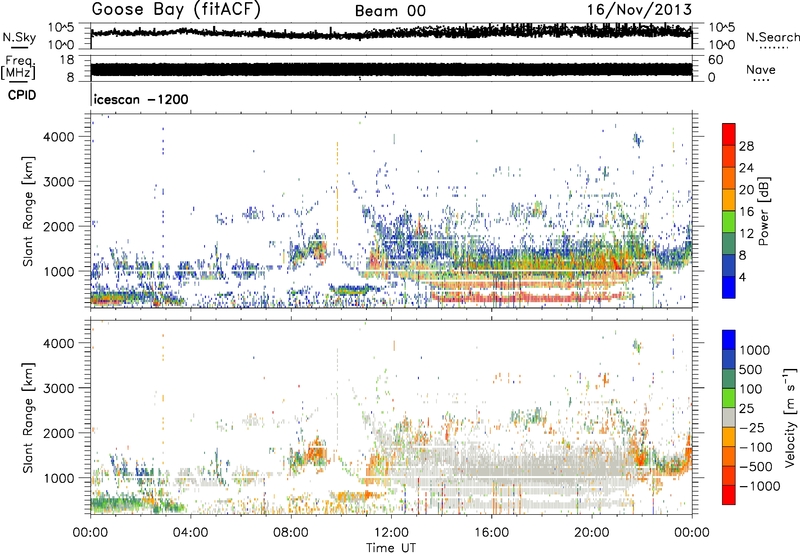Click power colorbar value 28
Screen dimensions: 800x554
point(746,146)
